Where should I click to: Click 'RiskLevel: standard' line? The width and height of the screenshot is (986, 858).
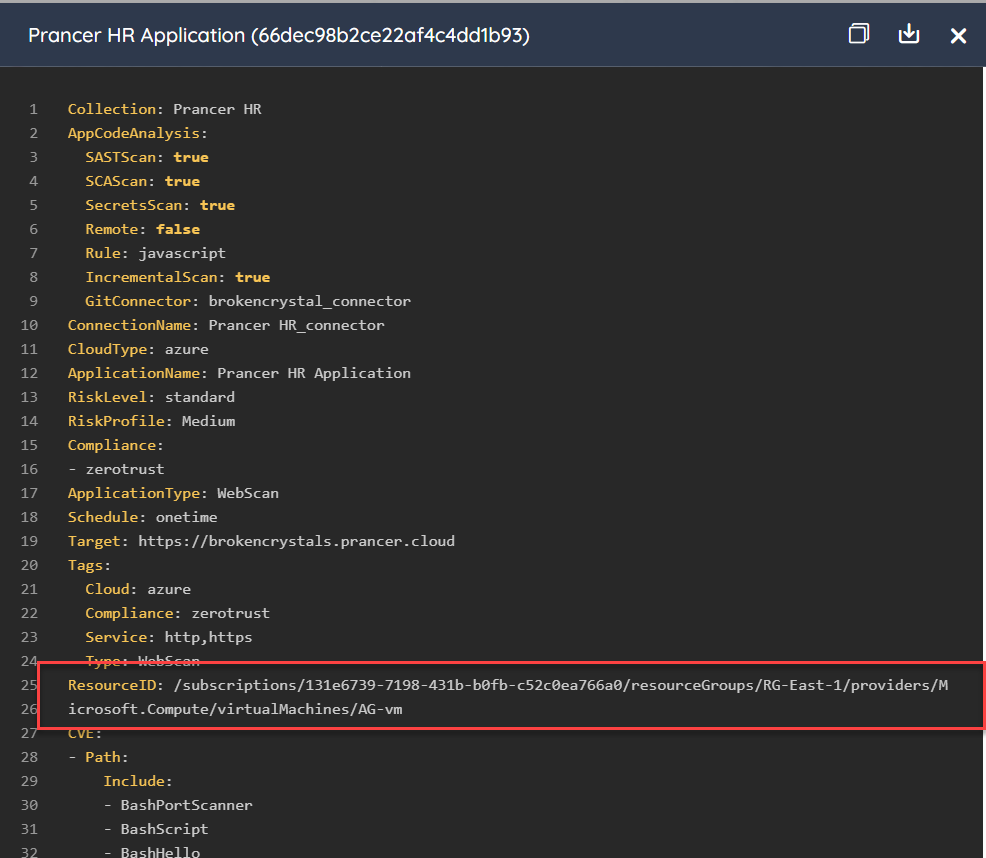(x=152, y=396)
